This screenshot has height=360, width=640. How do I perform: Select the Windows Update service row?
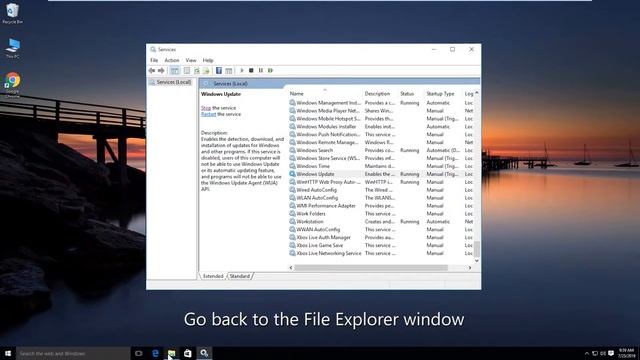(x=380, y=174)
